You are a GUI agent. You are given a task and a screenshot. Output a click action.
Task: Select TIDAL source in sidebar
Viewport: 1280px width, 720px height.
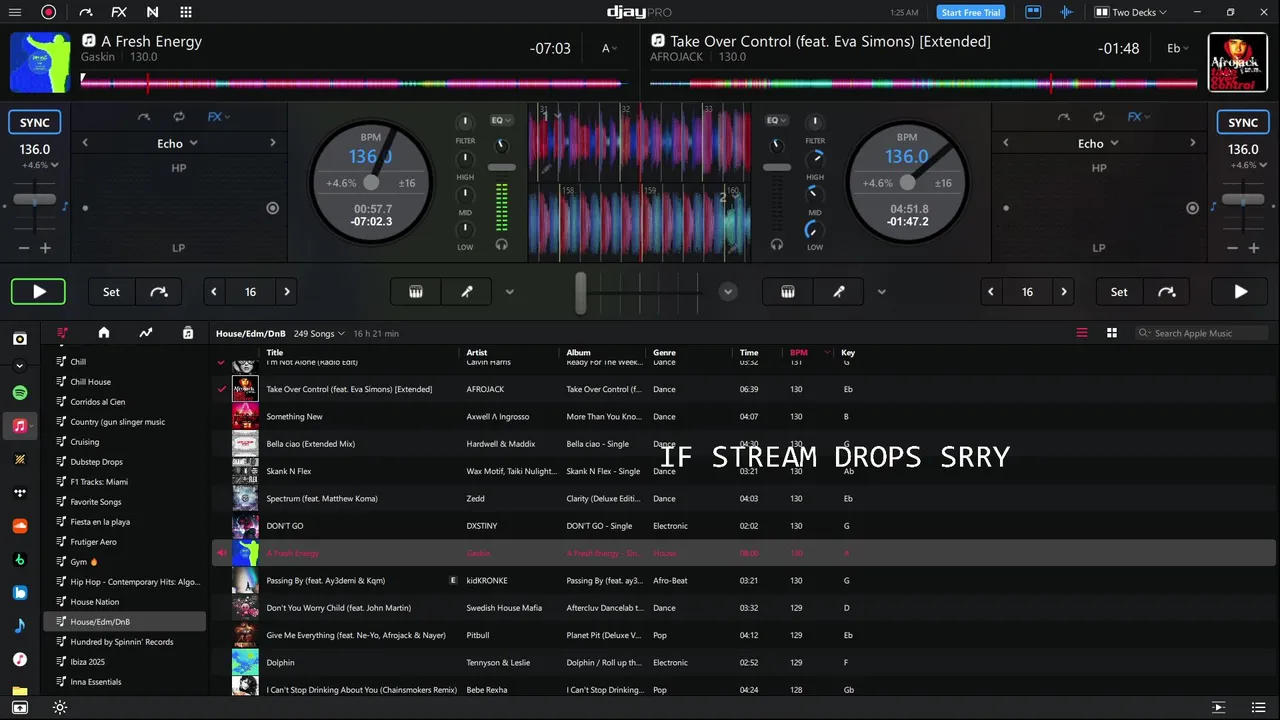coord(20,493)
